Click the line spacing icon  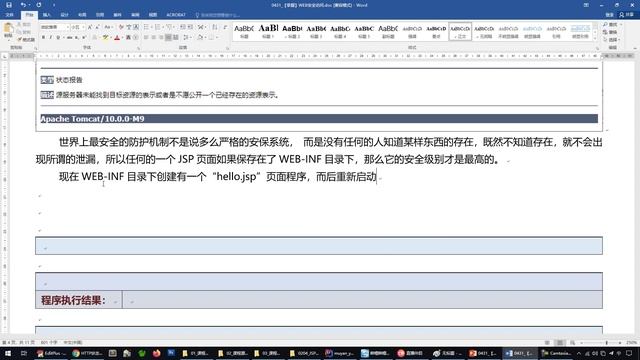tap(186, 38)
